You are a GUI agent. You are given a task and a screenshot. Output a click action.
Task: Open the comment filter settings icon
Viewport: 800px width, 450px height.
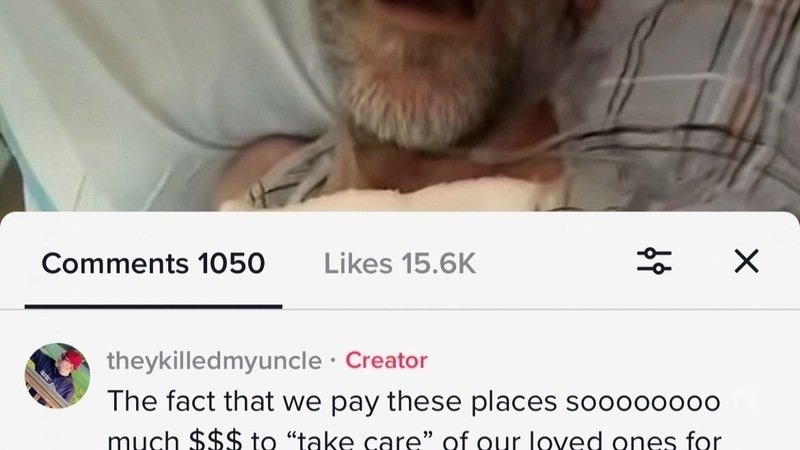click(654, 261)
